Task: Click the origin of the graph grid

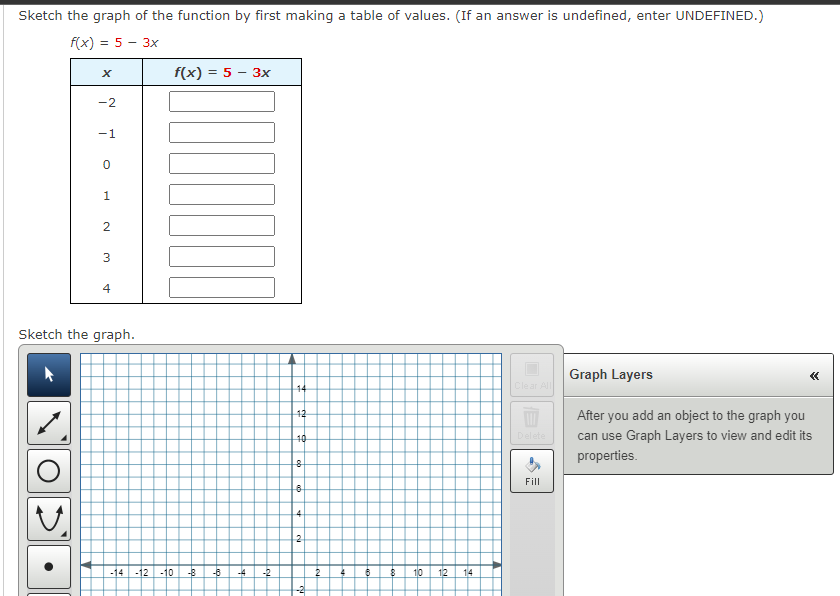Action: pos(293,563)
